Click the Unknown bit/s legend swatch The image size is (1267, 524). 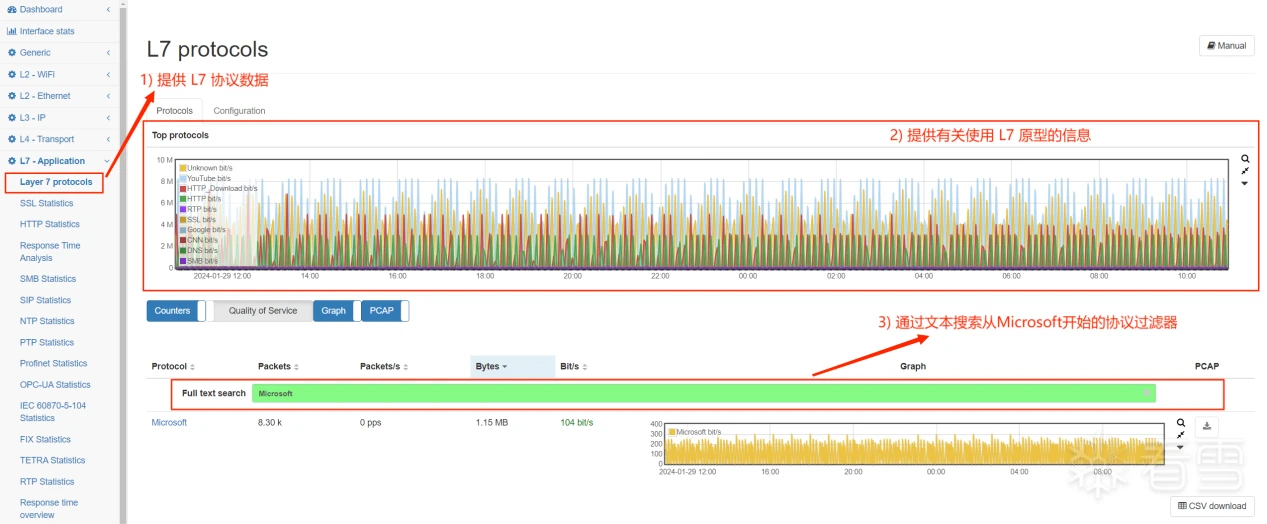point(183,167)
